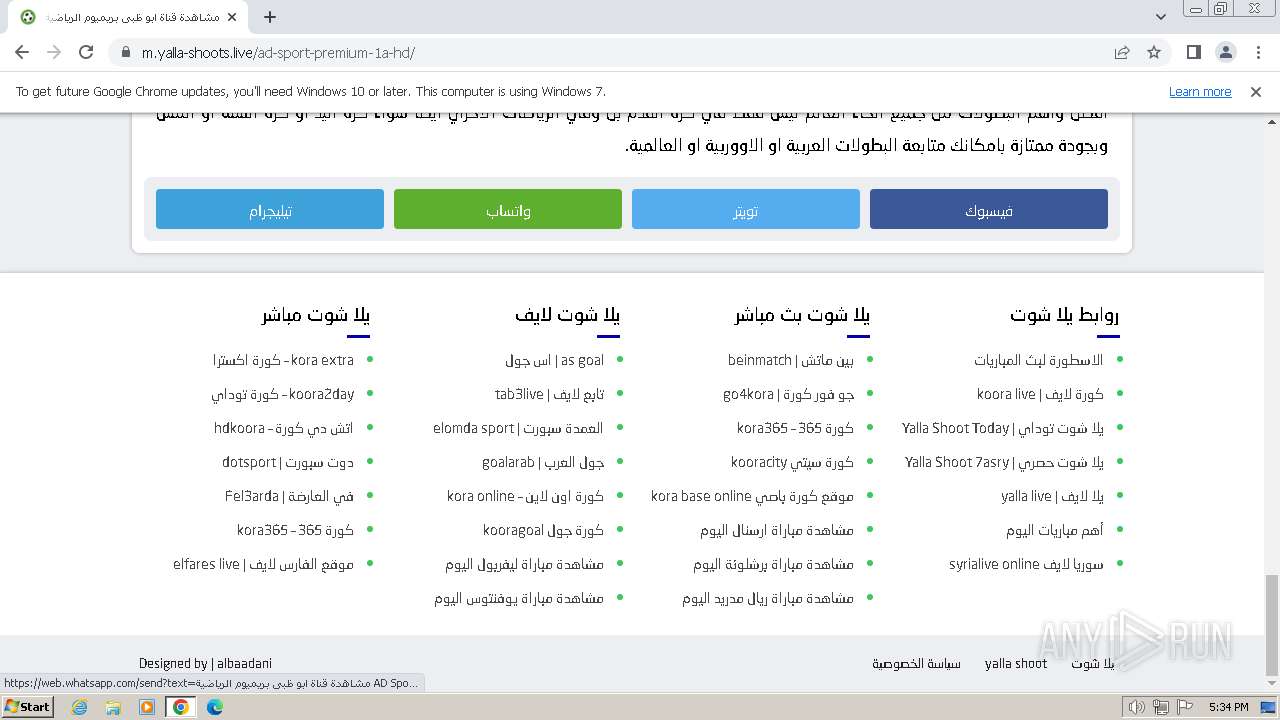This screenshot has height=720, width=1280.
Task: Open the kora online link
Action: point(525,496)
